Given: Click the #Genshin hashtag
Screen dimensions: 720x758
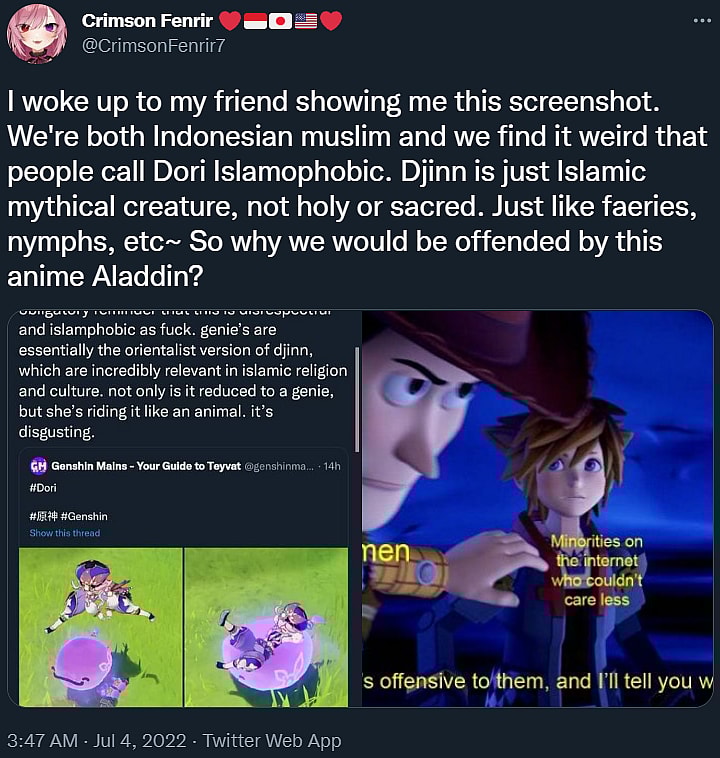Looking at the screenshot, I should point(85,516).
